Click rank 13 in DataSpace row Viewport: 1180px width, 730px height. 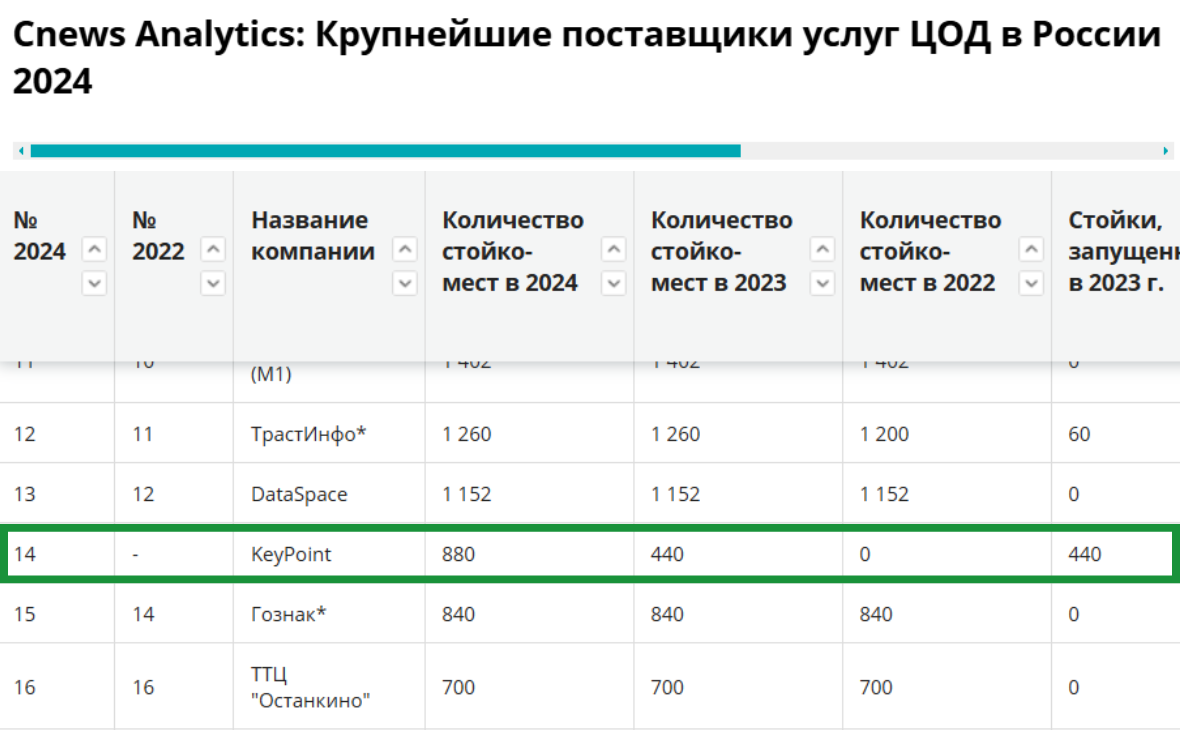[x=25, y=494]
